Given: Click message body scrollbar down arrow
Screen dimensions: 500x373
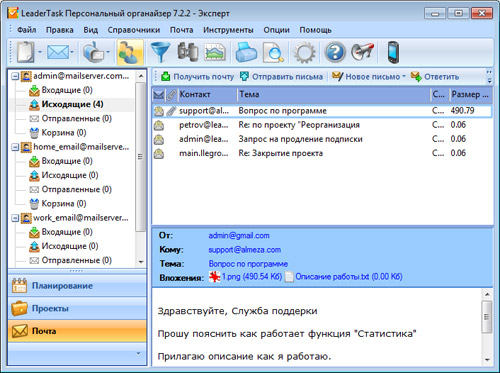Looking at the screenshot, I should tap(487, 360).
